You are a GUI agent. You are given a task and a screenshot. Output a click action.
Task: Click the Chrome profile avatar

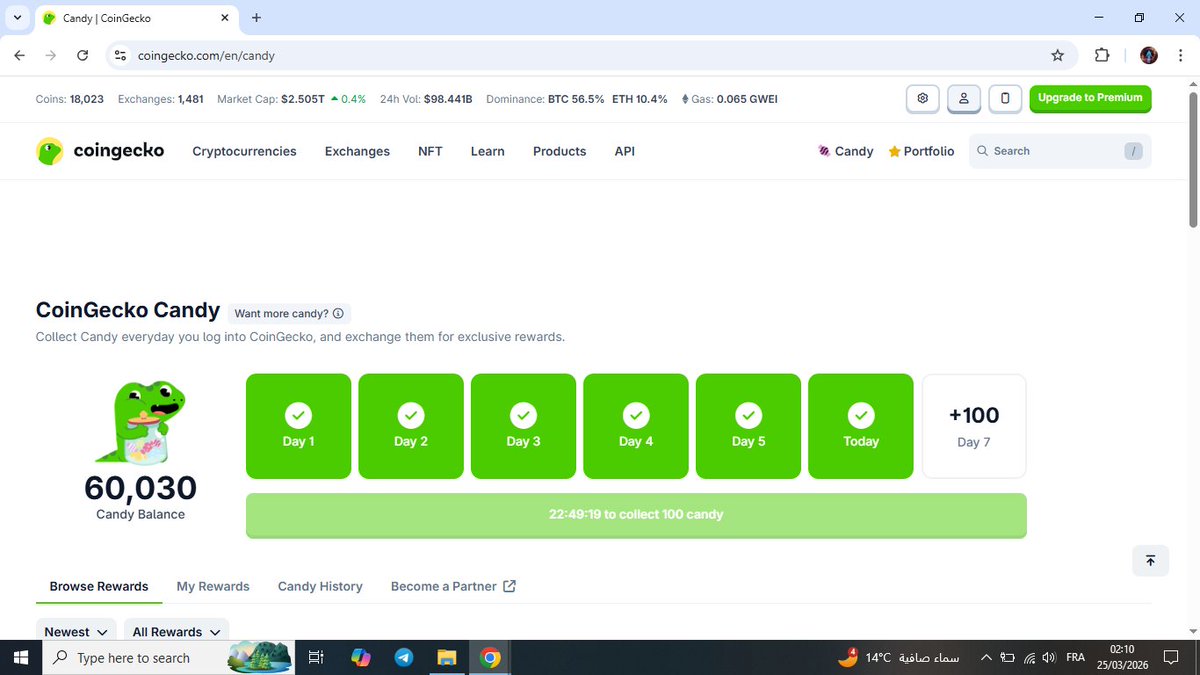[x=1149, y=56]
